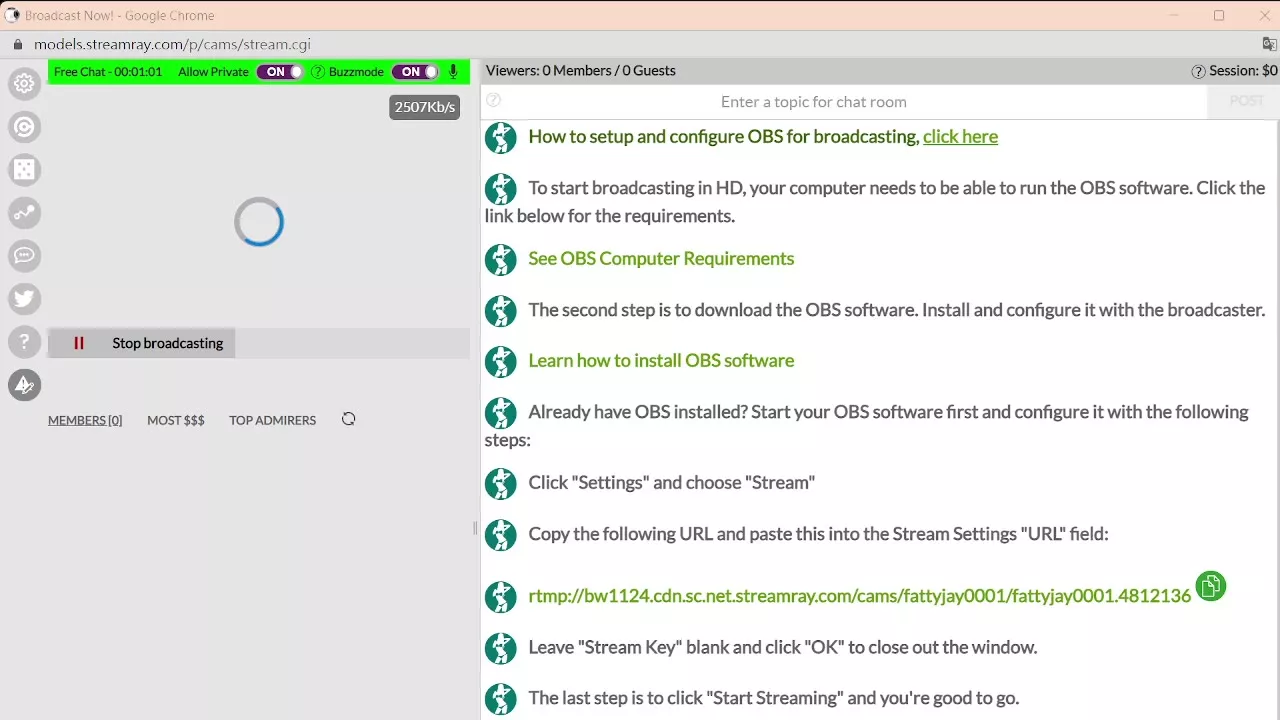
Task: Refresh the members list
Action: 348,420
